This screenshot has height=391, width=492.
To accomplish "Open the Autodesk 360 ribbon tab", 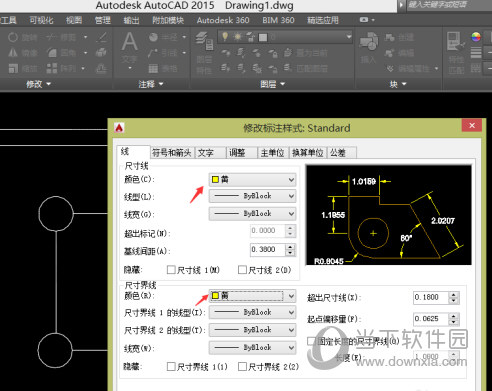I will (x=223, y=20).
